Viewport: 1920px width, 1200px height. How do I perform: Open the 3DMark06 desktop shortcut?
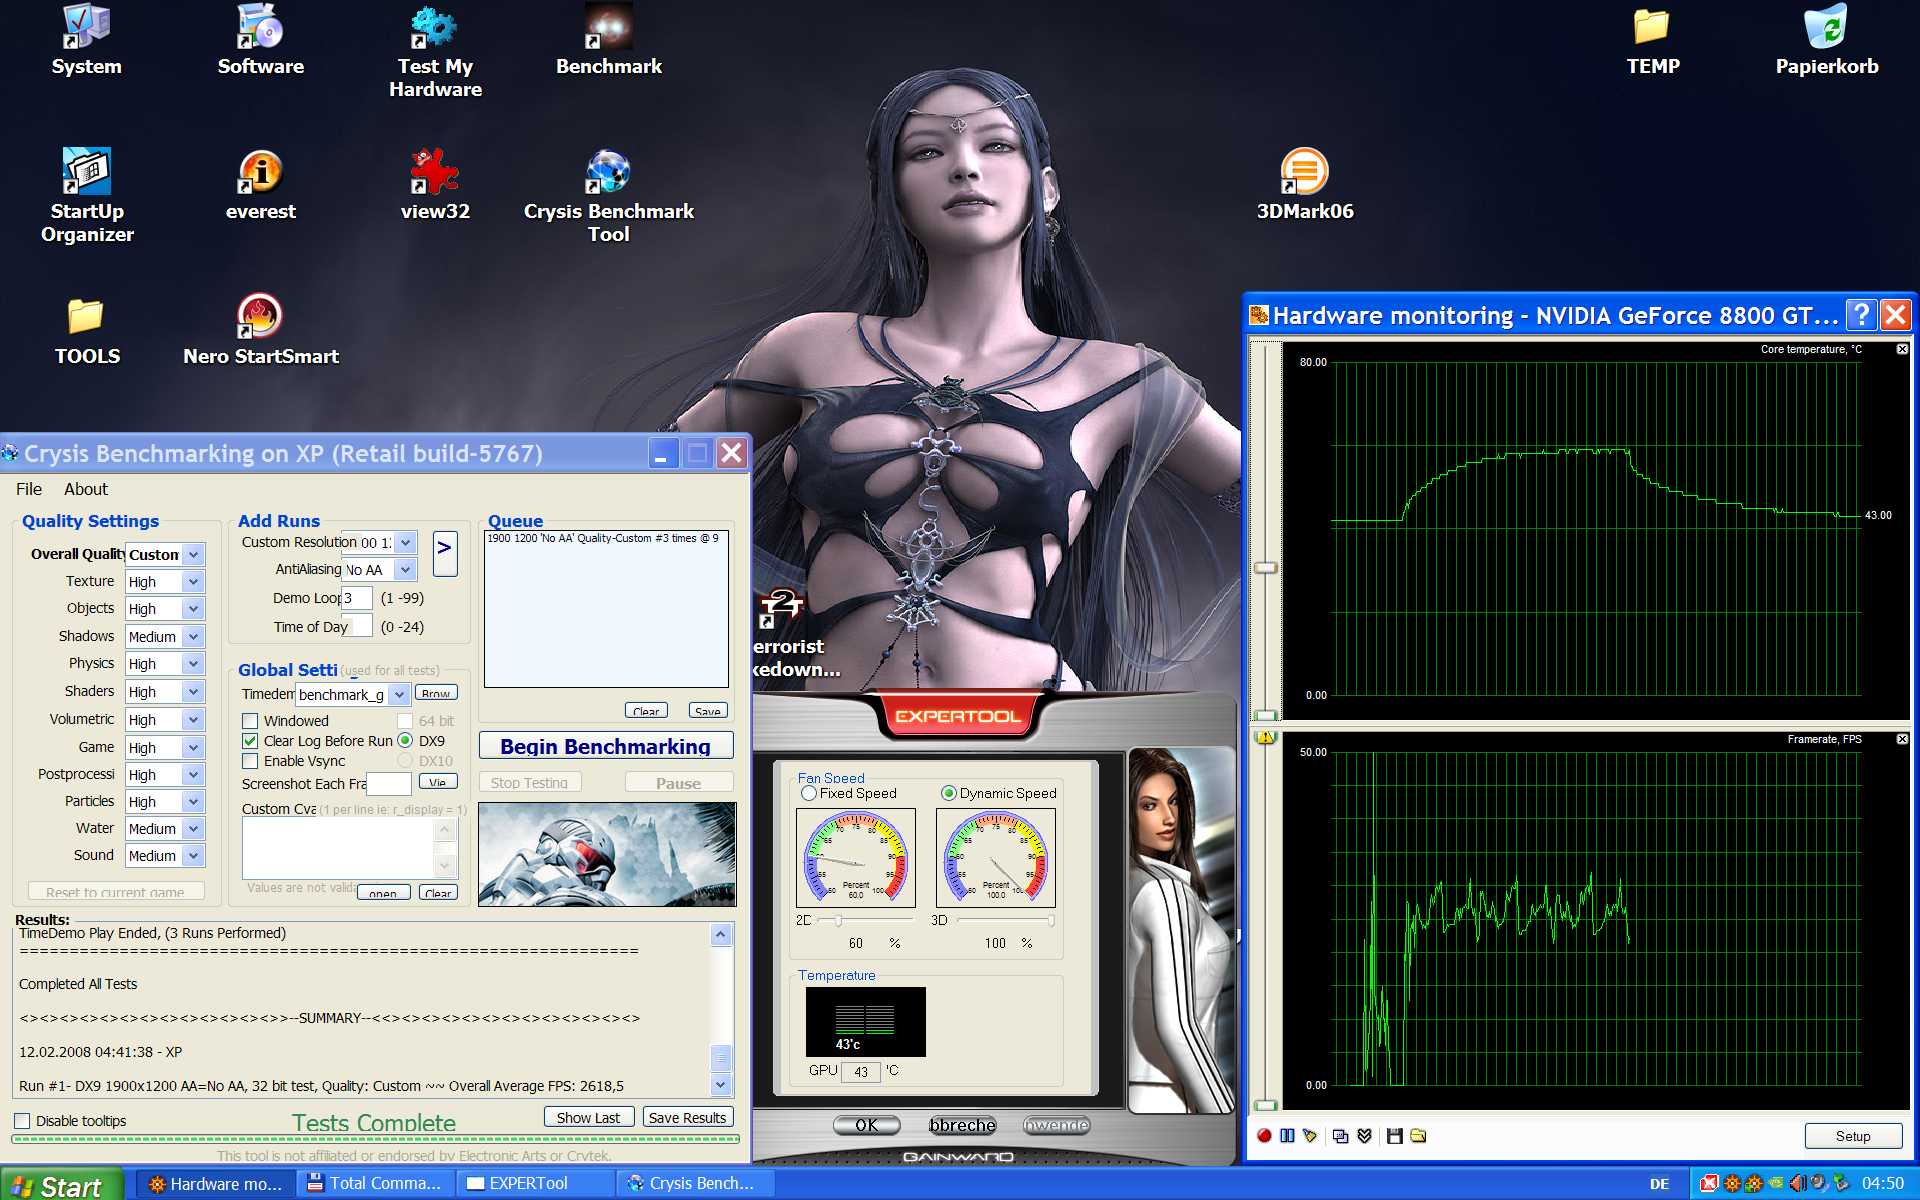[x=1304, y=173]
